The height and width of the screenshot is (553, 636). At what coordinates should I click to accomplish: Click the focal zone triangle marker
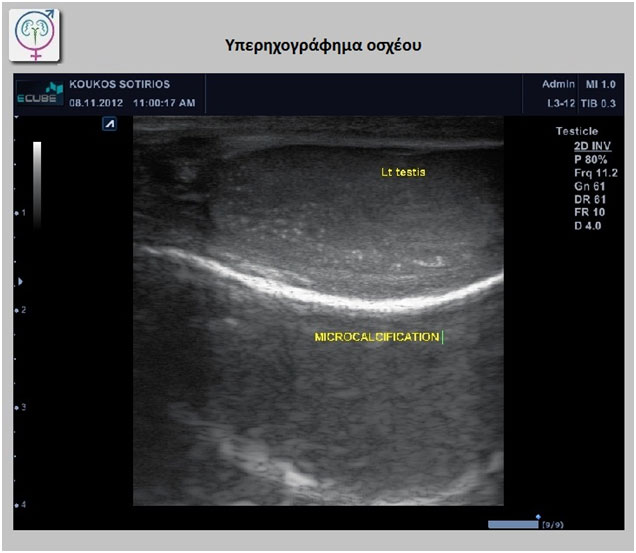[x=20, y=281]
